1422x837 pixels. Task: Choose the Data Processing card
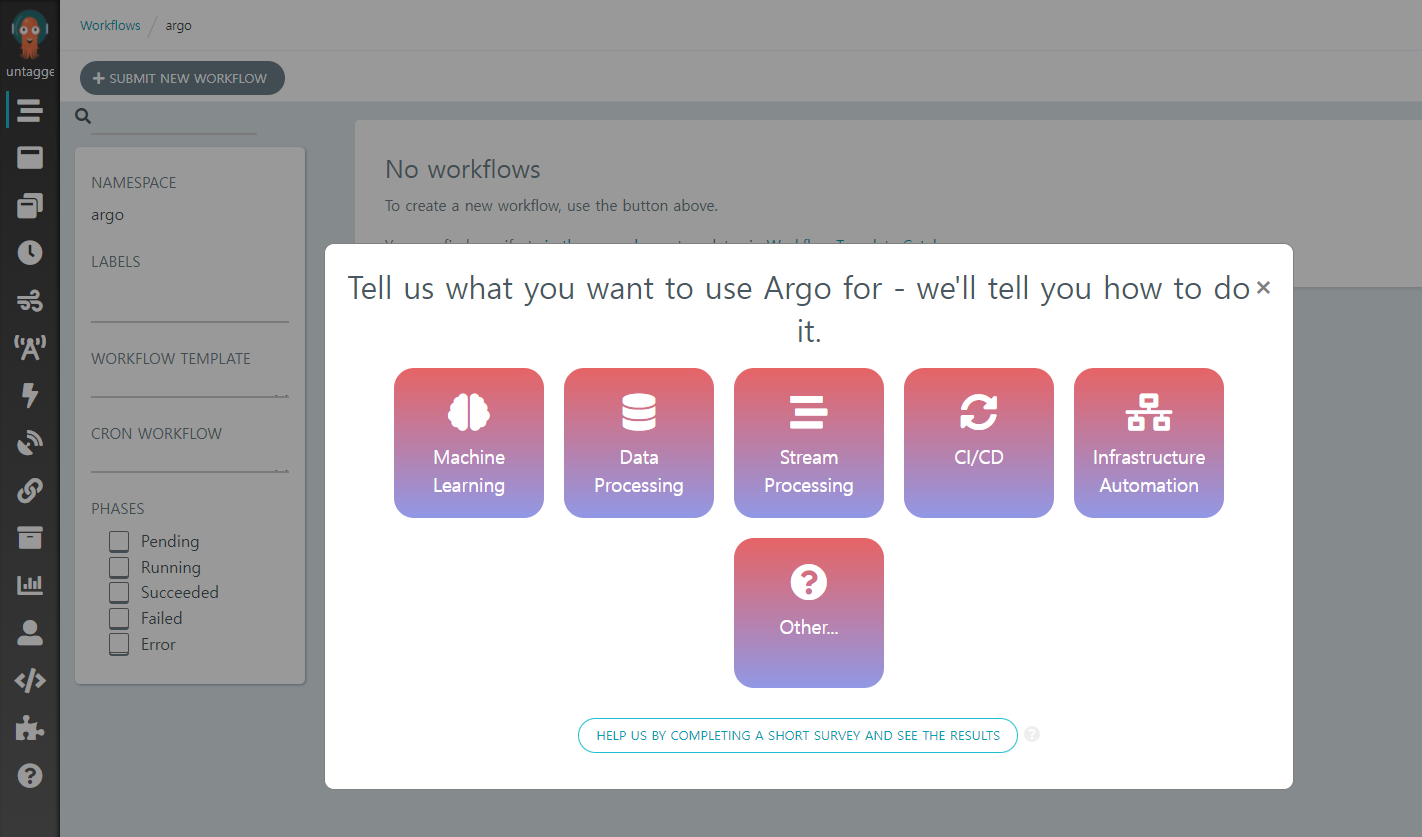[x=639, y=443]
